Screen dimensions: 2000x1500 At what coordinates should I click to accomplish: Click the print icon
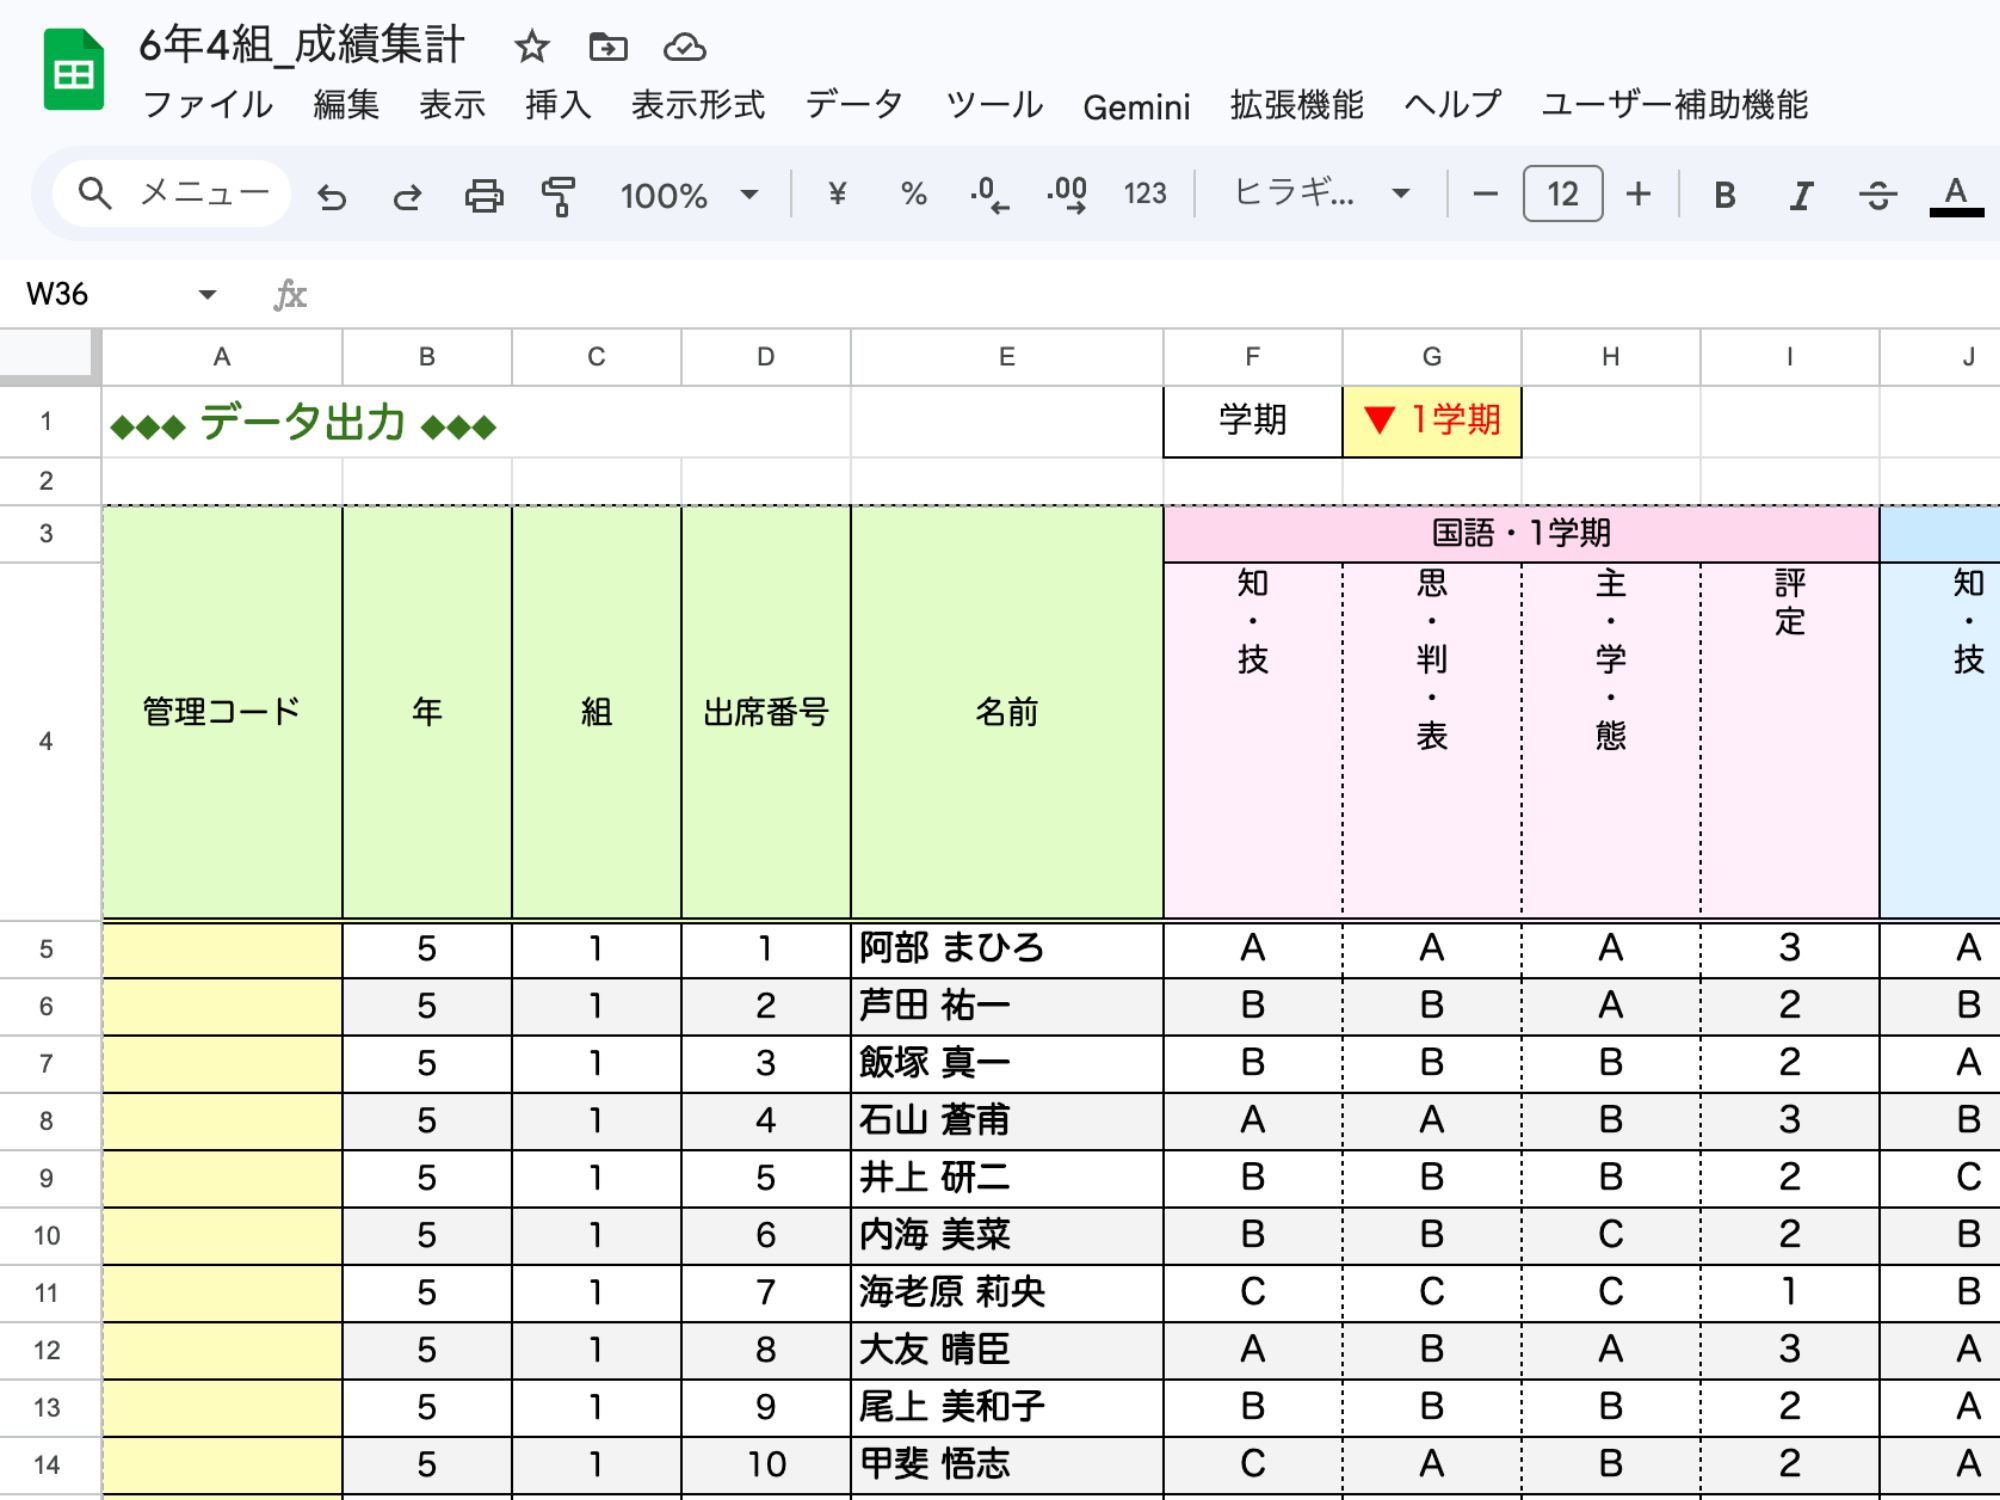(x=484, y=196)
